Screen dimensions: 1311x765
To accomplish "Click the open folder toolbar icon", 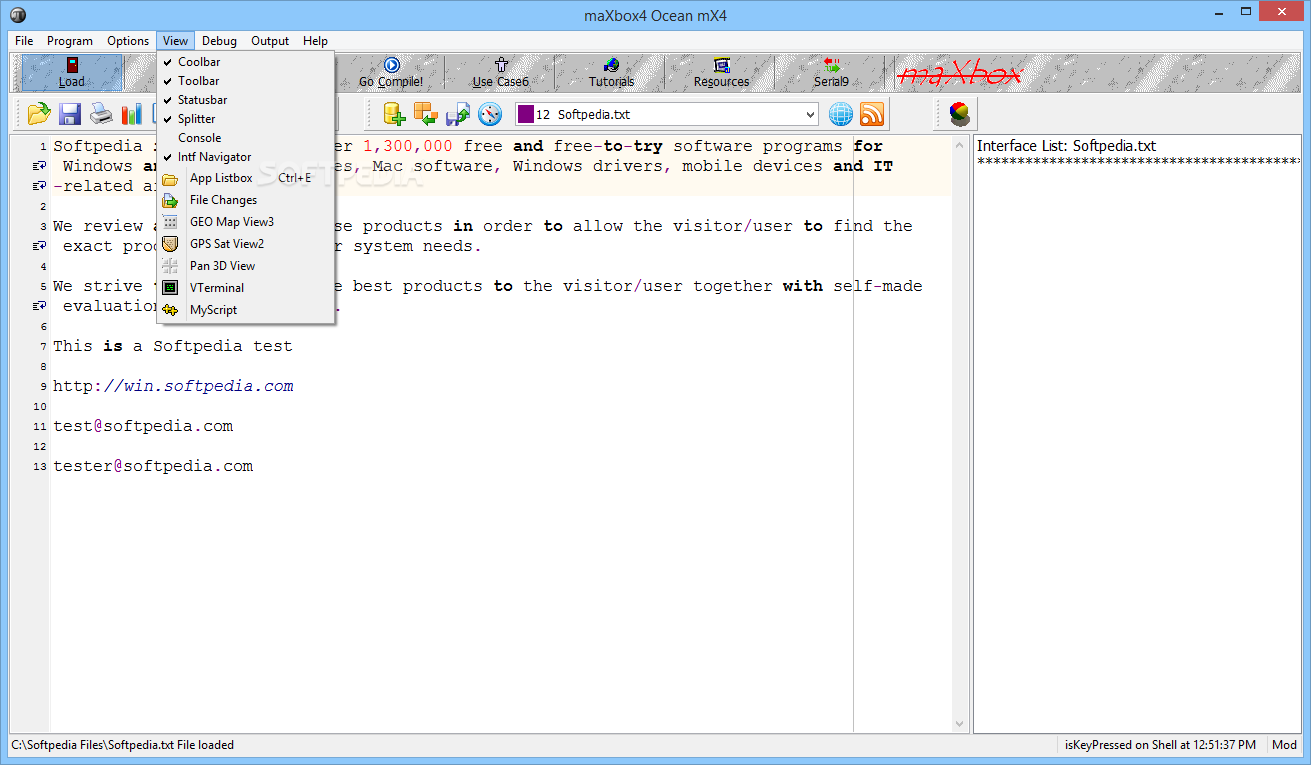I will pos(39,113).
